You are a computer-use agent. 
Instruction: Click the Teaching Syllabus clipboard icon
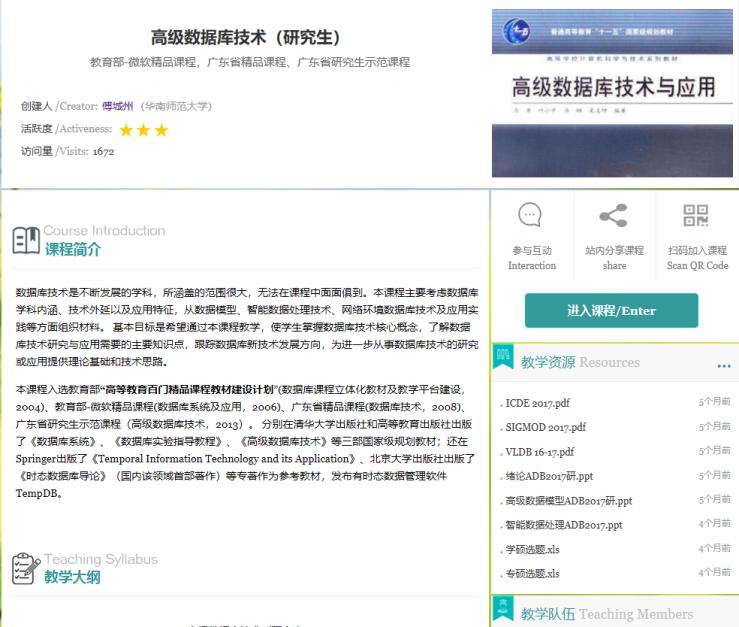point(26,568)
